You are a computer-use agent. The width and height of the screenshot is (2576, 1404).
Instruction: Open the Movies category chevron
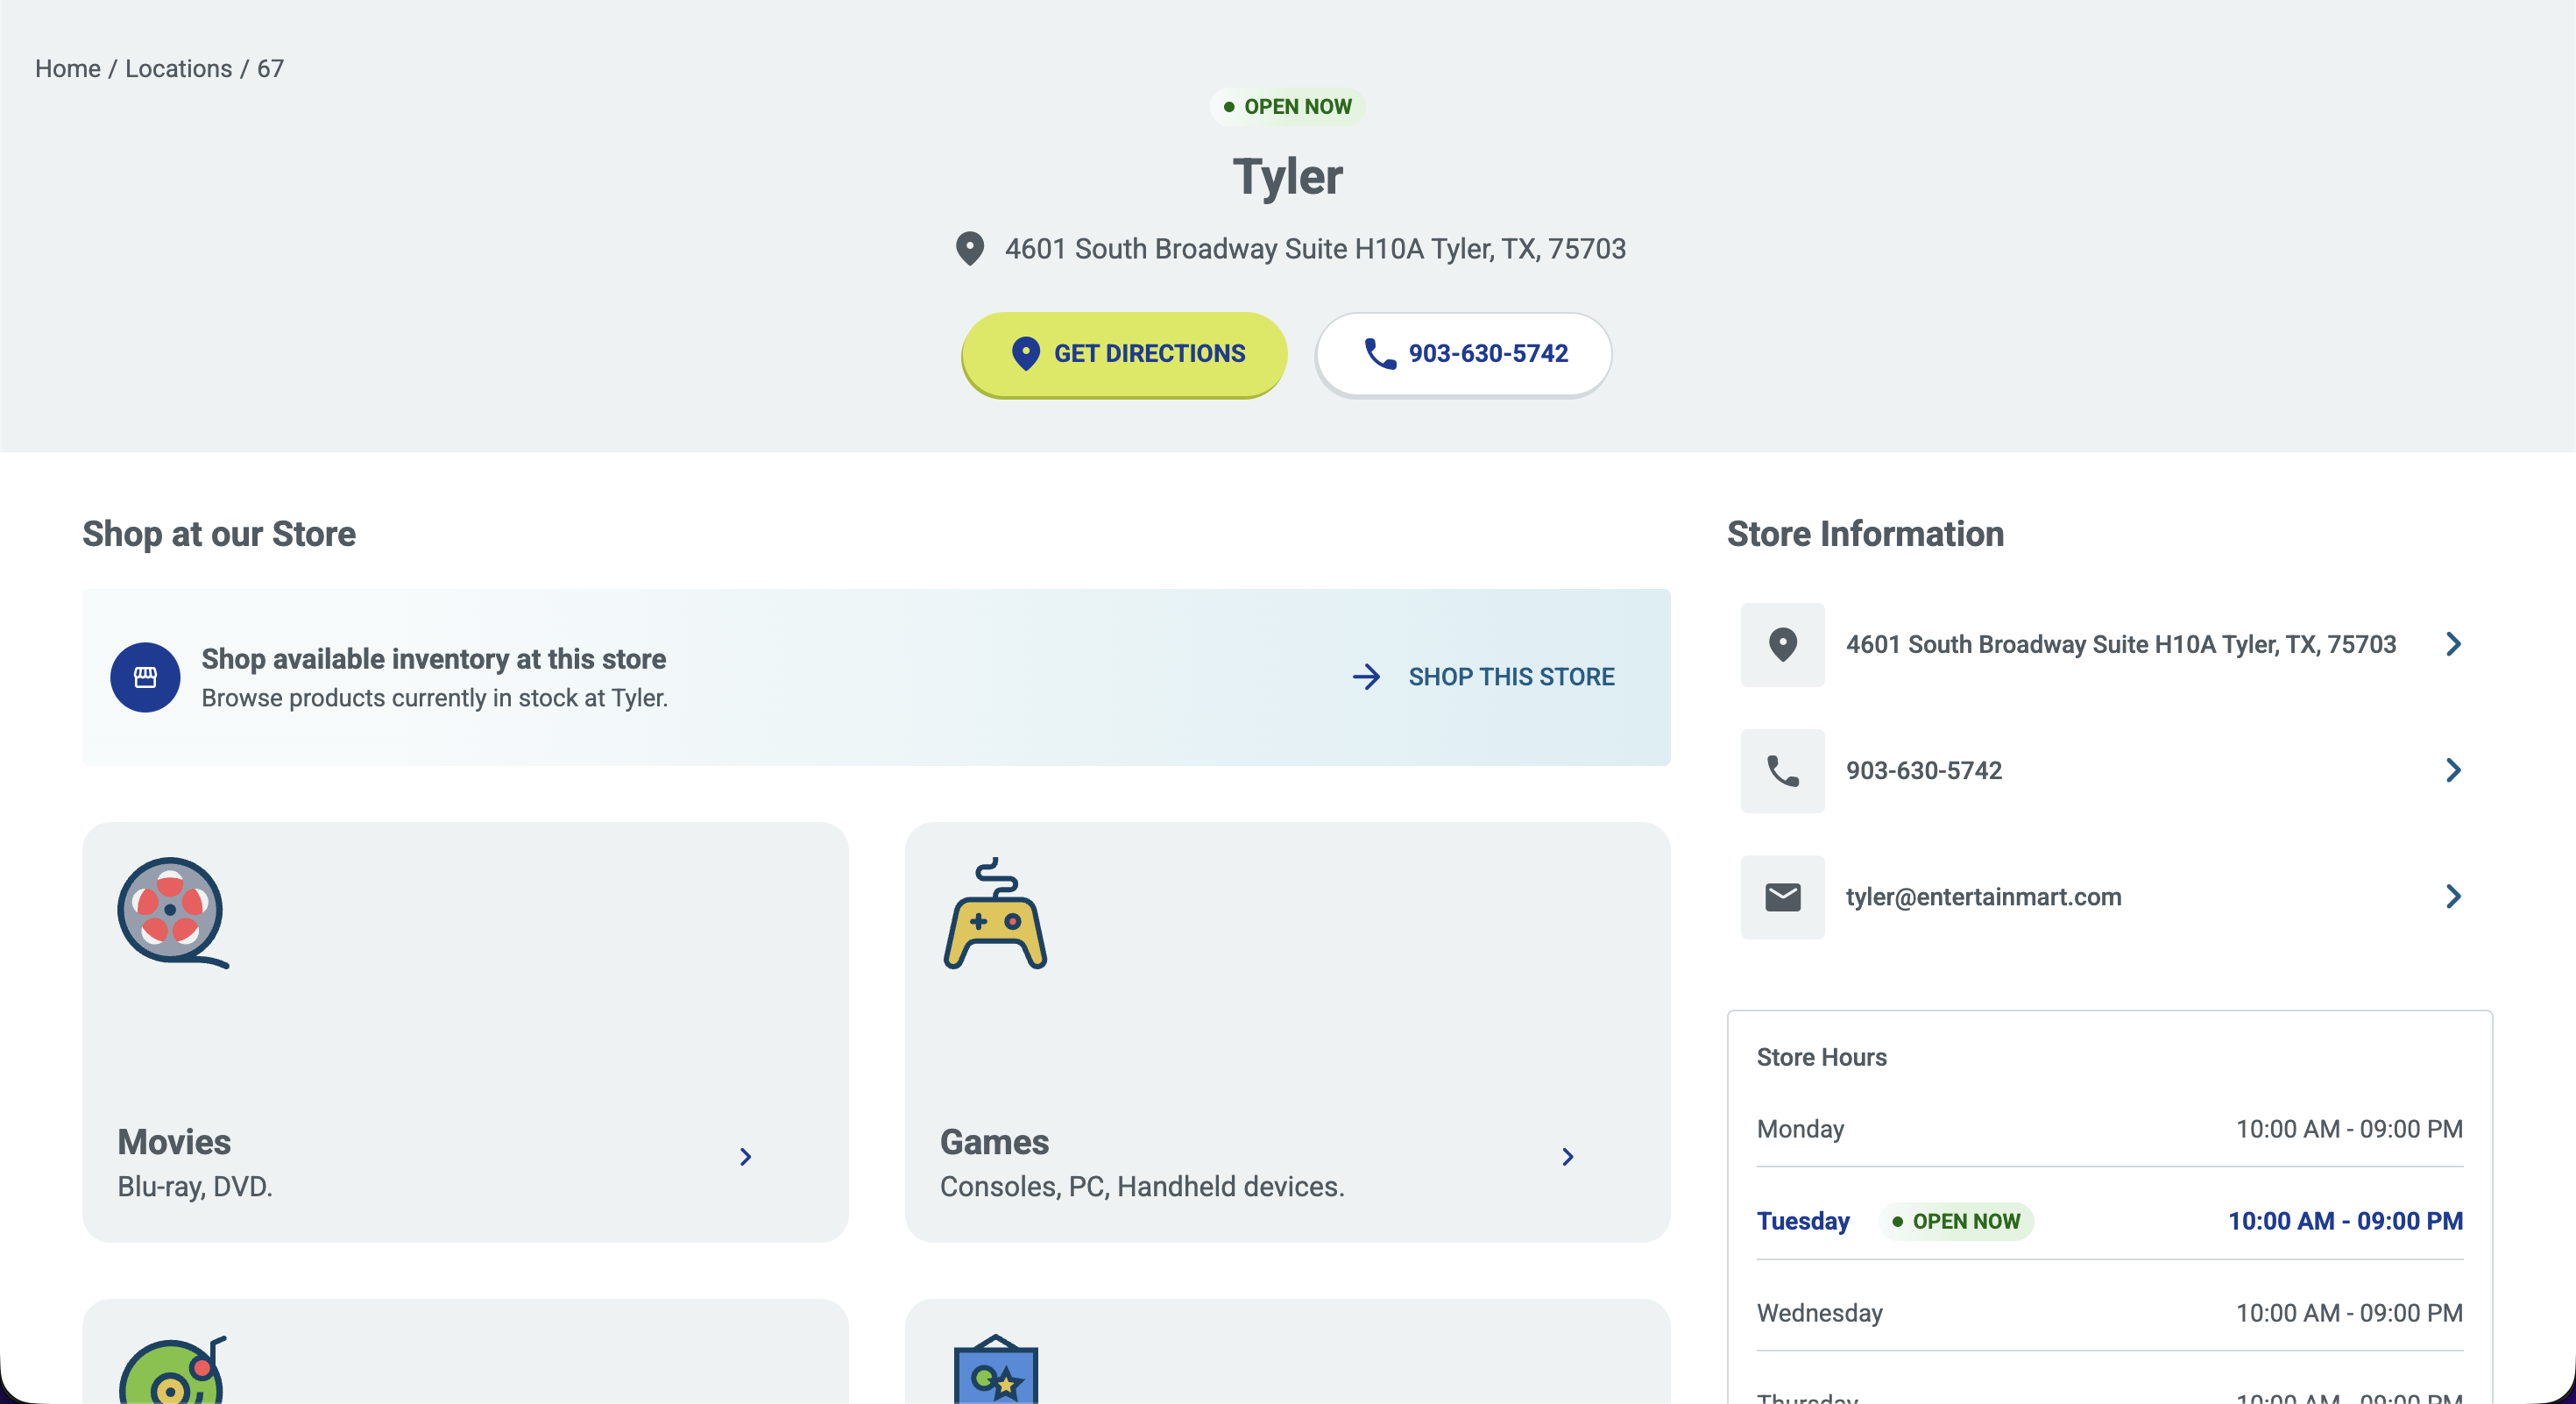pos(745,1157)
